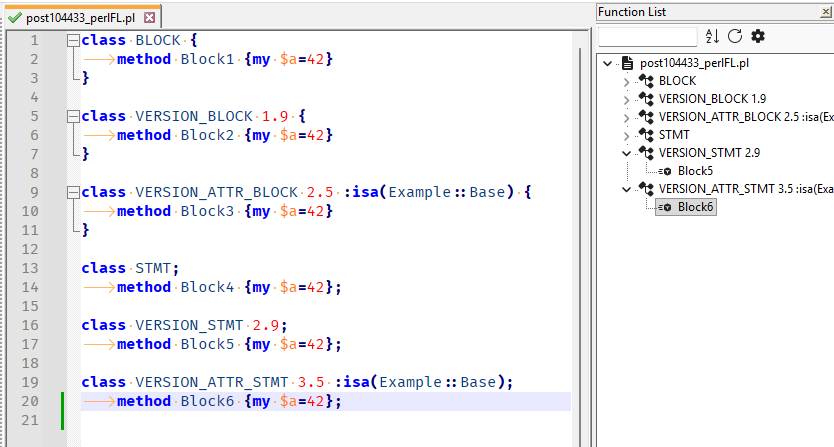The width and height of the screenshot is (834, 447).
Task: Toggle fold marker at line 9 VERSION_ATTR_BLOCK
Action: point(73,193)
